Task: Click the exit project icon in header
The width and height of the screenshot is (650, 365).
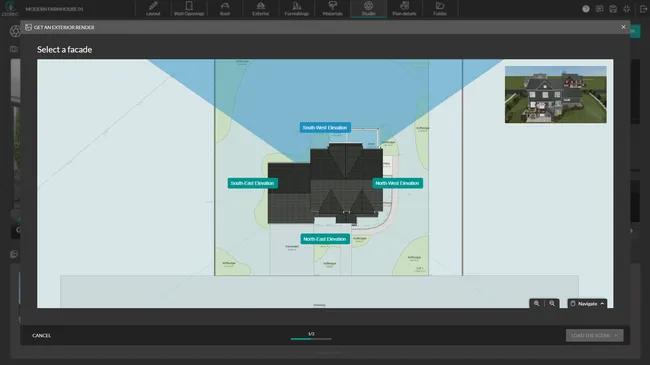Action: pyautogui.click(x=644, y=9)
